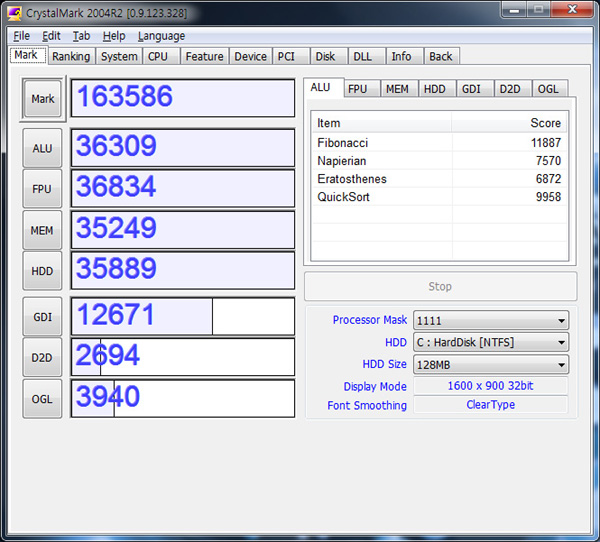Expand the HDD drive dropdown
Screen dimensions: 600x542
(x=491, y=342)
